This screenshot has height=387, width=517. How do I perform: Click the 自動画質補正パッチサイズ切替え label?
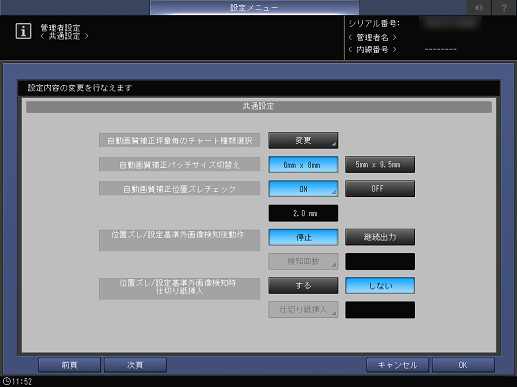tap(179, 165)
